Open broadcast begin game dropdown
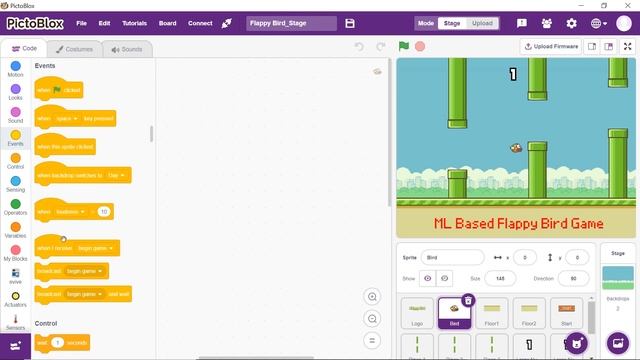640x360 pixels. pyautogui.click(x=84, y=271)
